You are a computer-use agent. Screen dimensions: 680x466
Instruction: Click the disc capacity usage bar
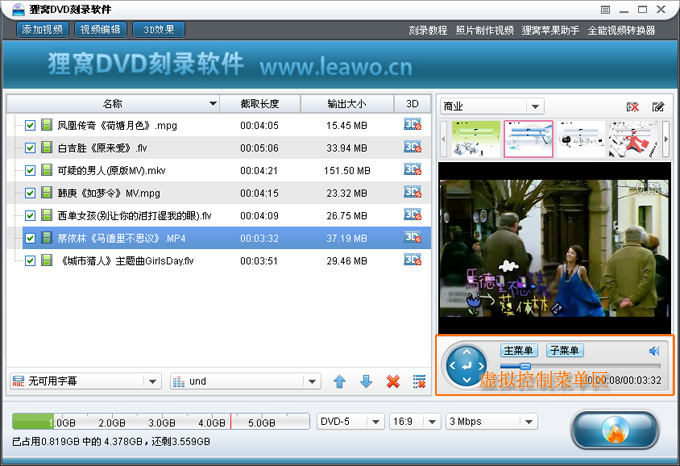[x=161, y=421]
